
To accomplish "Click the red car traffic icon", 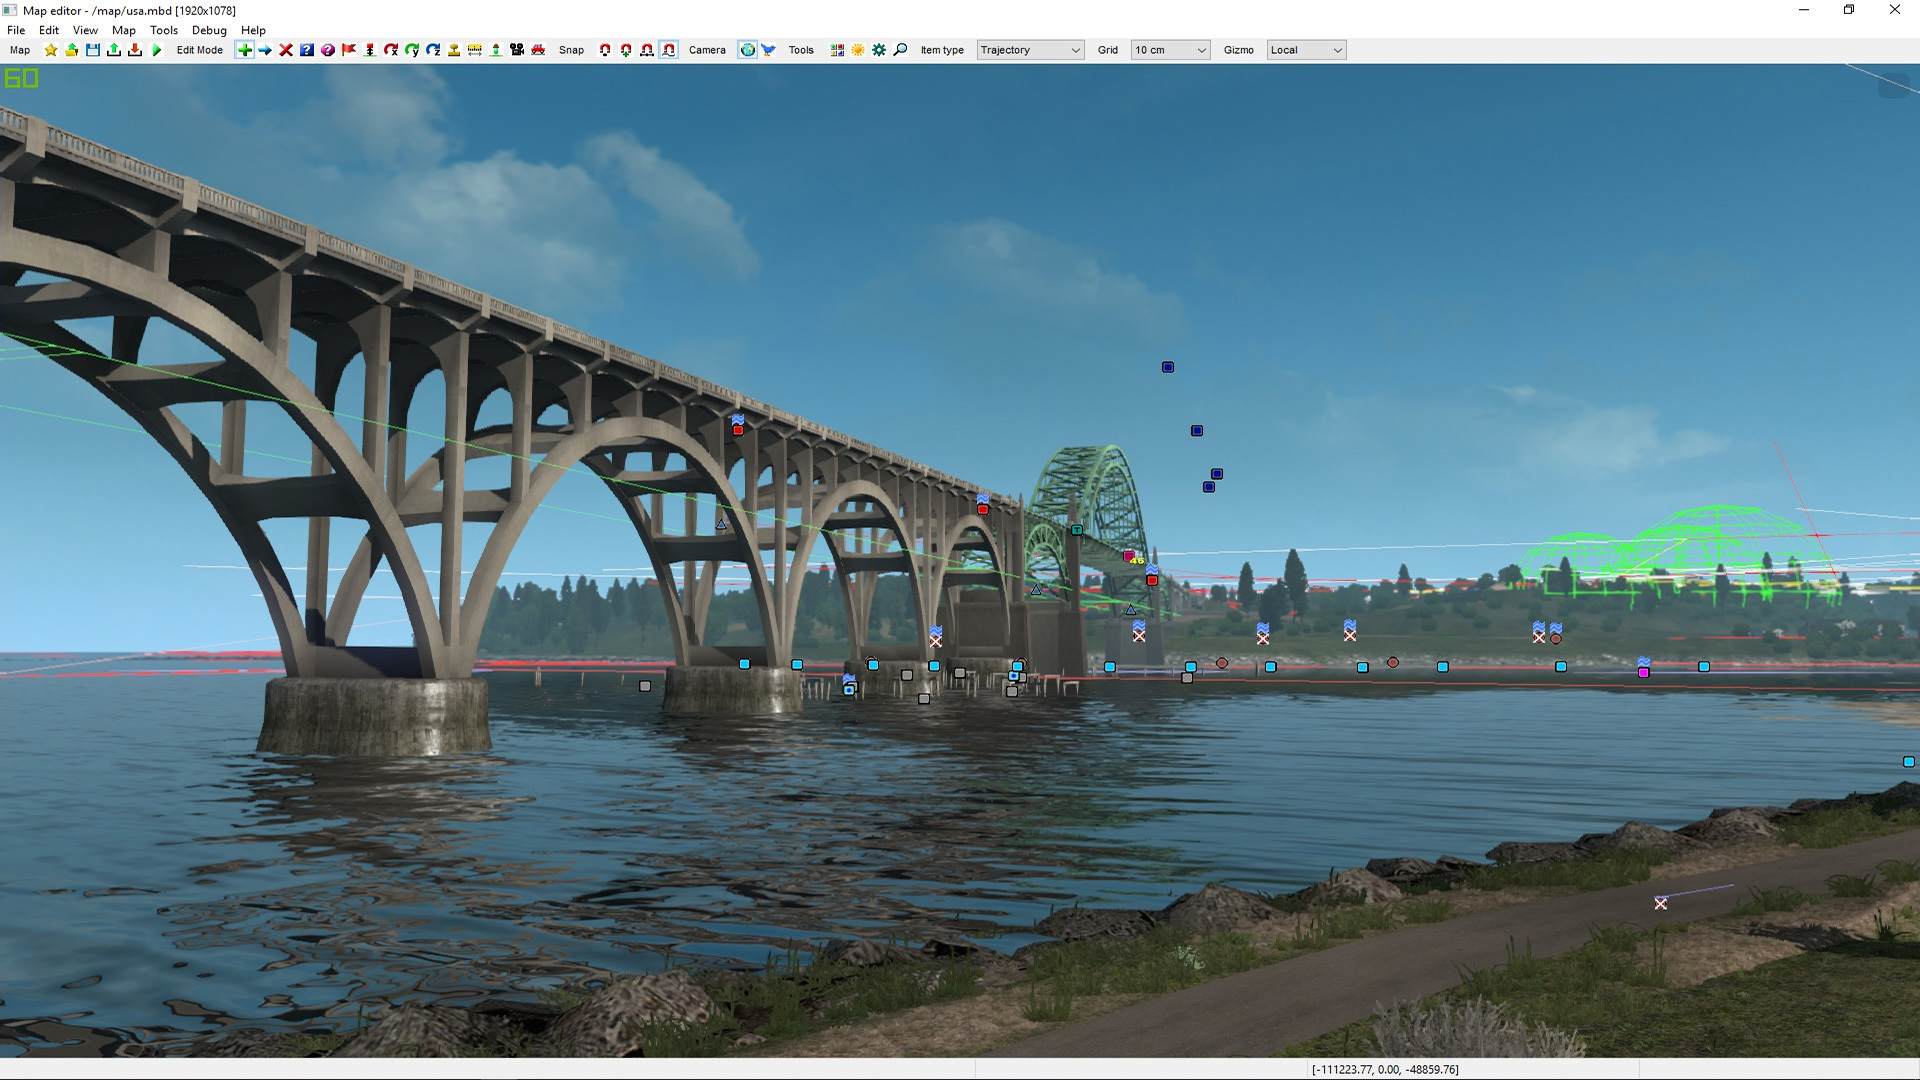I will (x=538, y=50).
